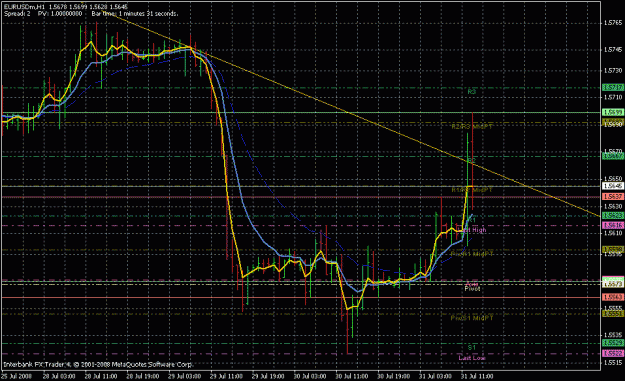Click the magenta 1.5522 price tag
This screenshot has height=381, width=625.
[x=613, y=354]
